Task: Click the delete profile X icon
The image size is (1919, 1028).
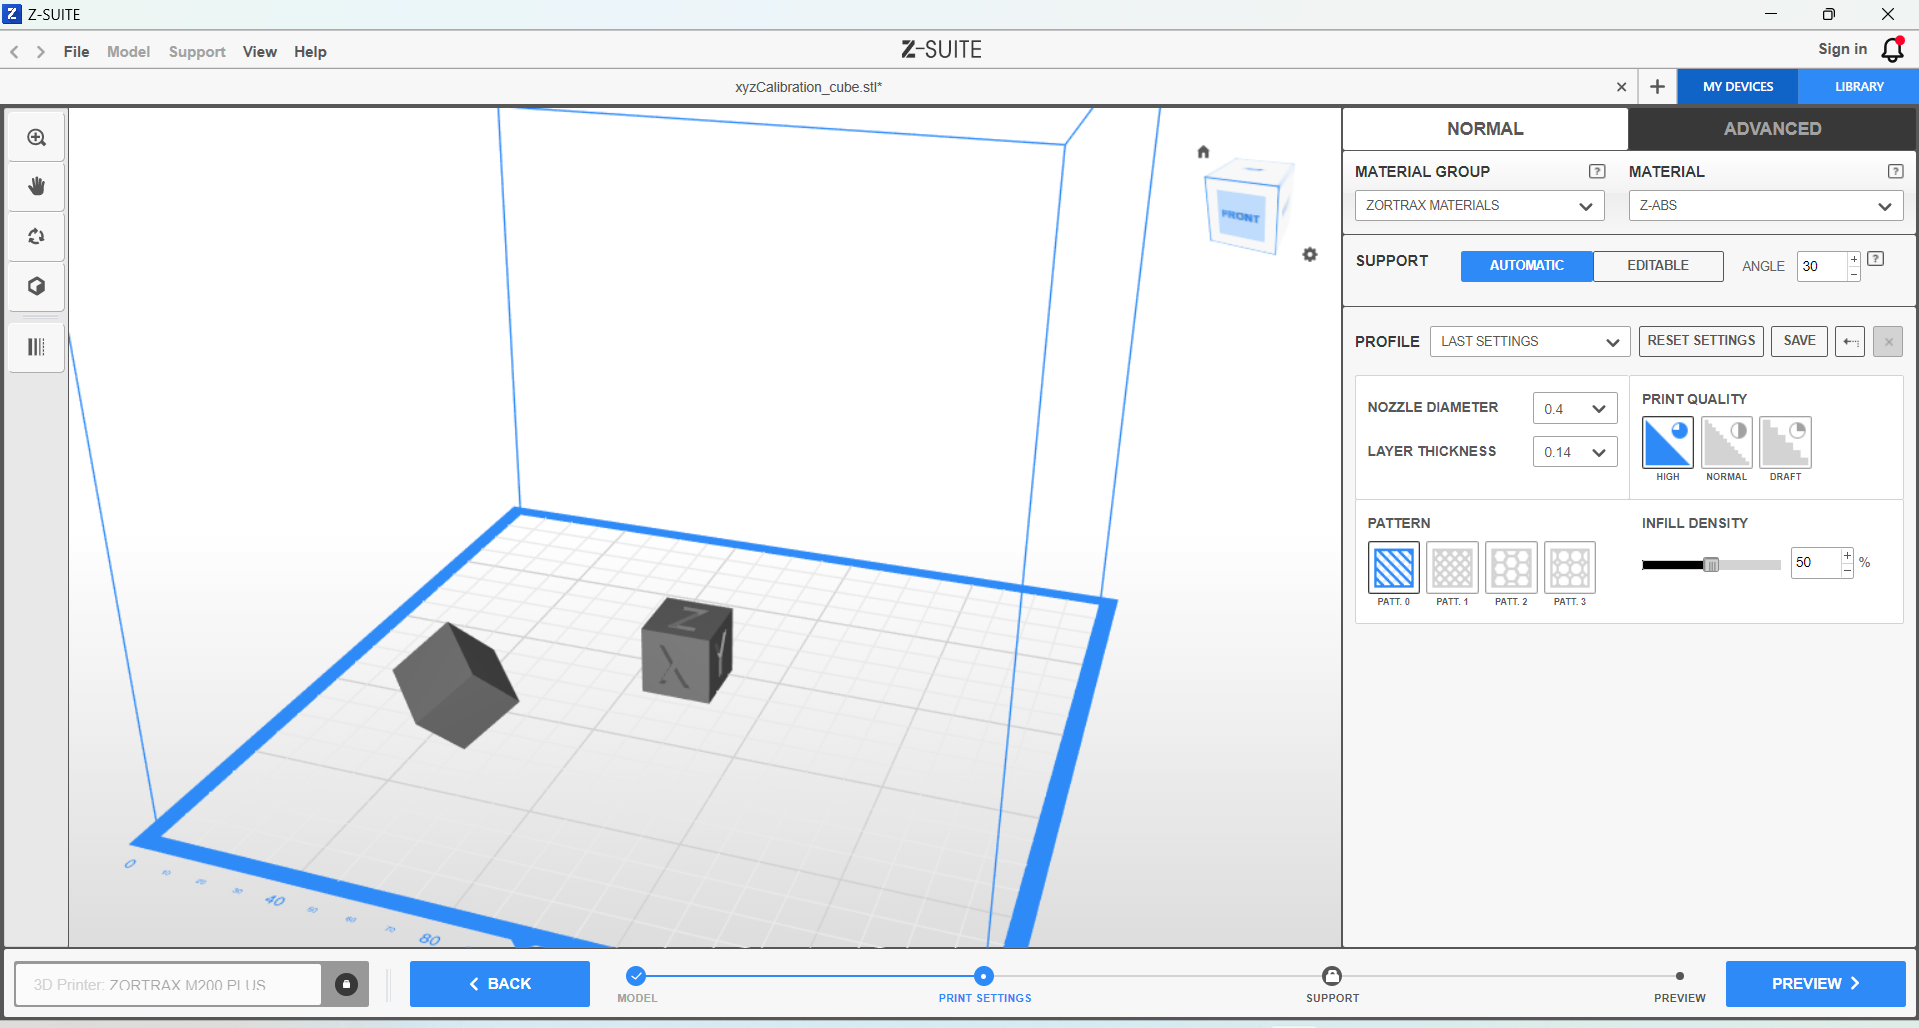Action: click(x=1888, y=342)
